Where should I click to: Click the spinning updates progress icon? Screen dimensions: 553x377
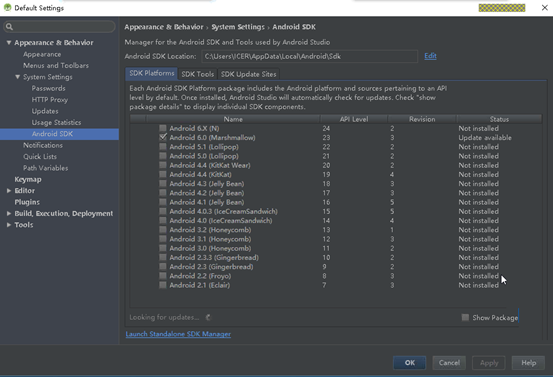[208, 317]
